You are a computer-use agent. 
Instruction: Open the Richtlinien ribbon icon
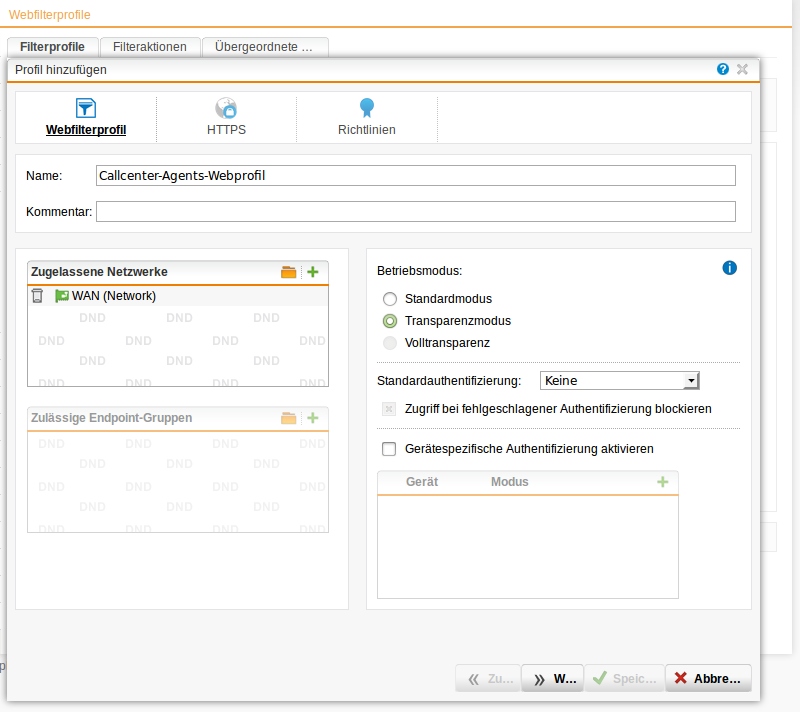click(x=367, y=108)
